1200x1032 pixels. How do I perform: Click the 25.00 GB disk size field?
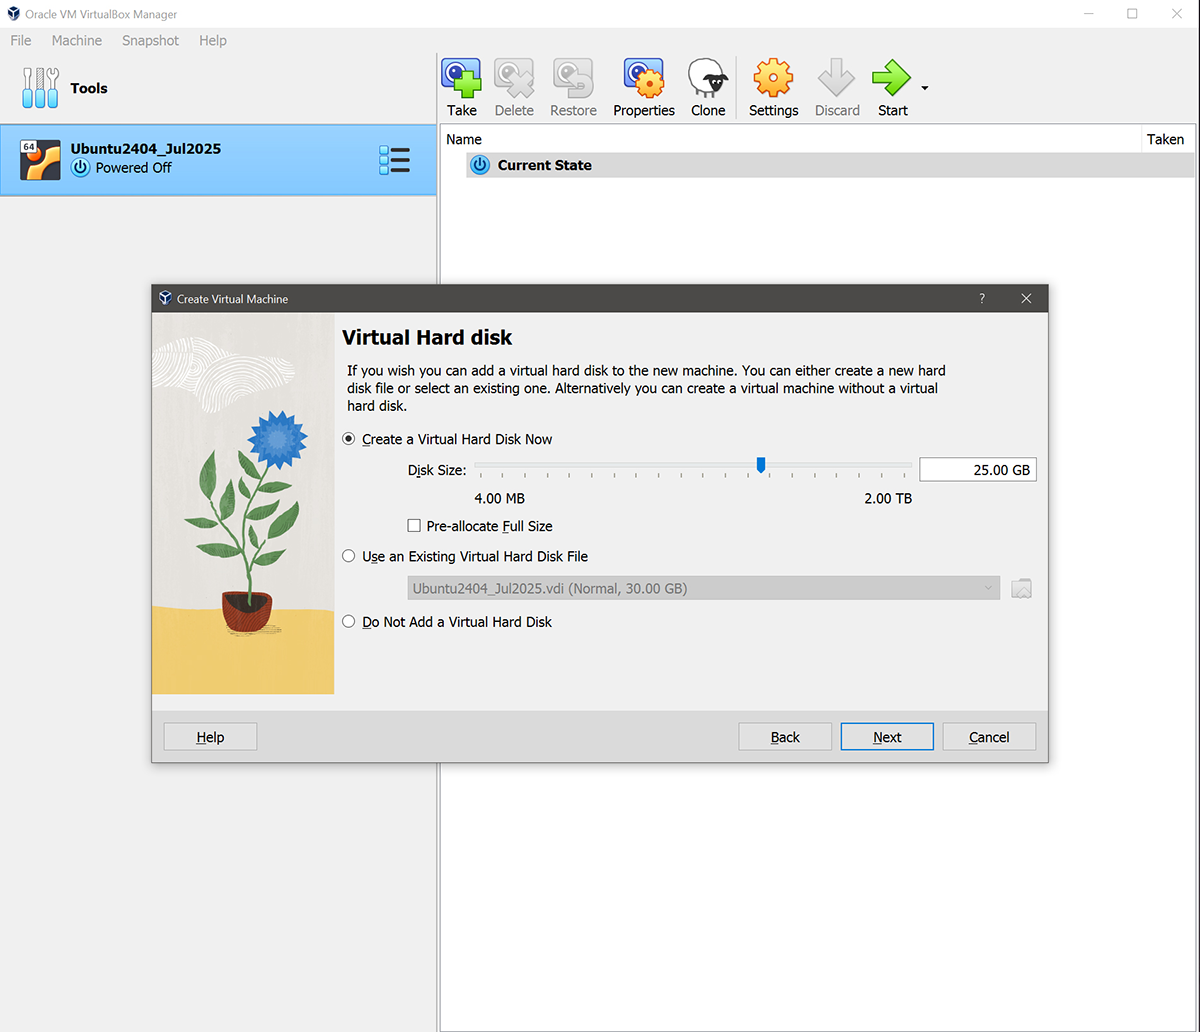[978, 470]
